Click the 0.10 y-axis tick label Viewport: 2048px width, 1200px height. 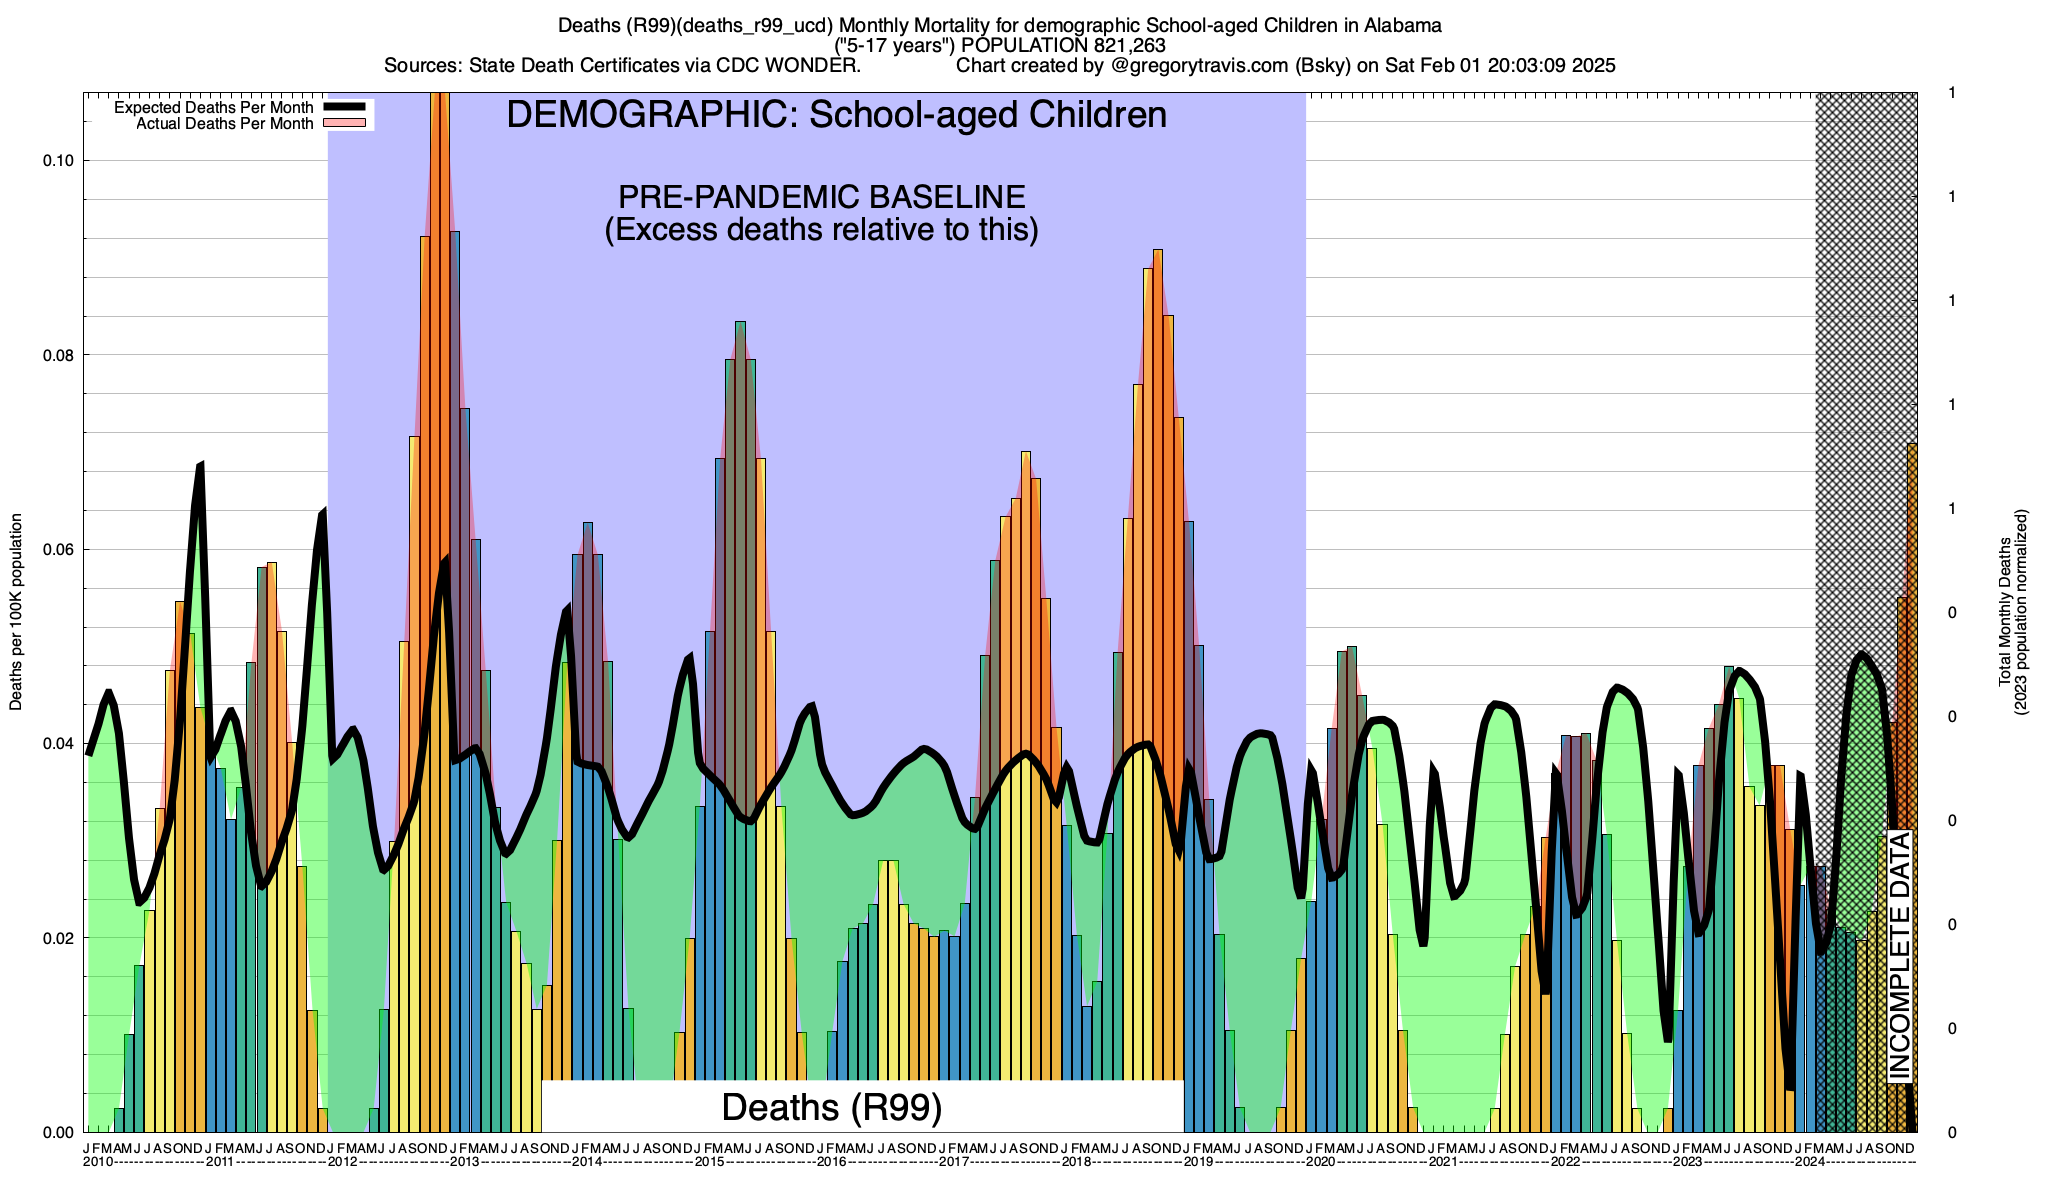click(58, 161)
